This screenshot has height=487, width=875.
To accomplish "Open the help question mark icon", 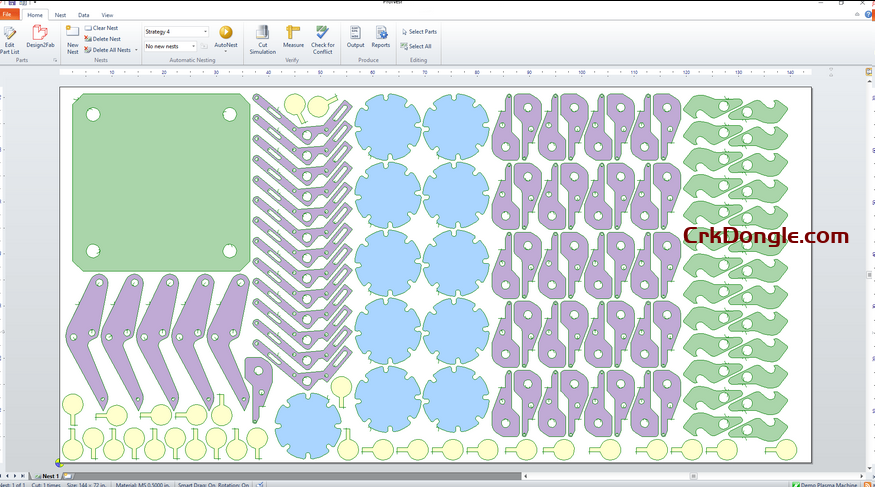I will (868, 16).
